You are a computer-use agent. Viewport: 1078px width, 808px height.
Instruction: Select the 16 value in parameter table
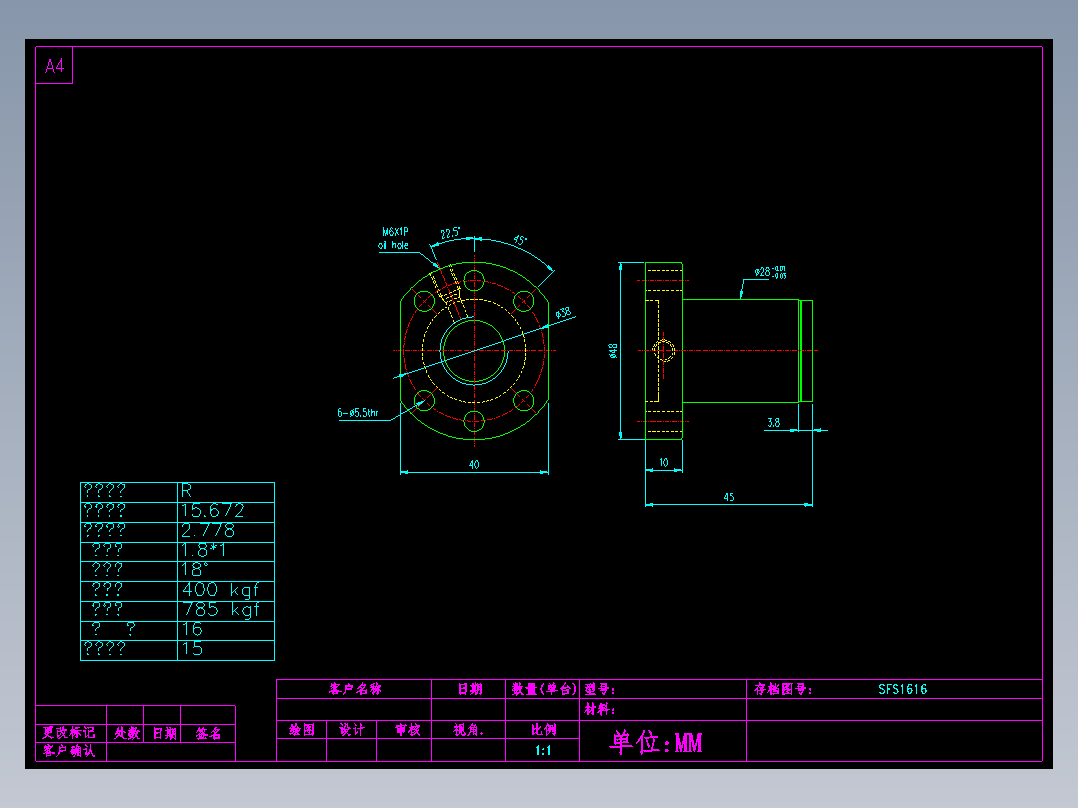pyautogui.click(x=192, y=629)
